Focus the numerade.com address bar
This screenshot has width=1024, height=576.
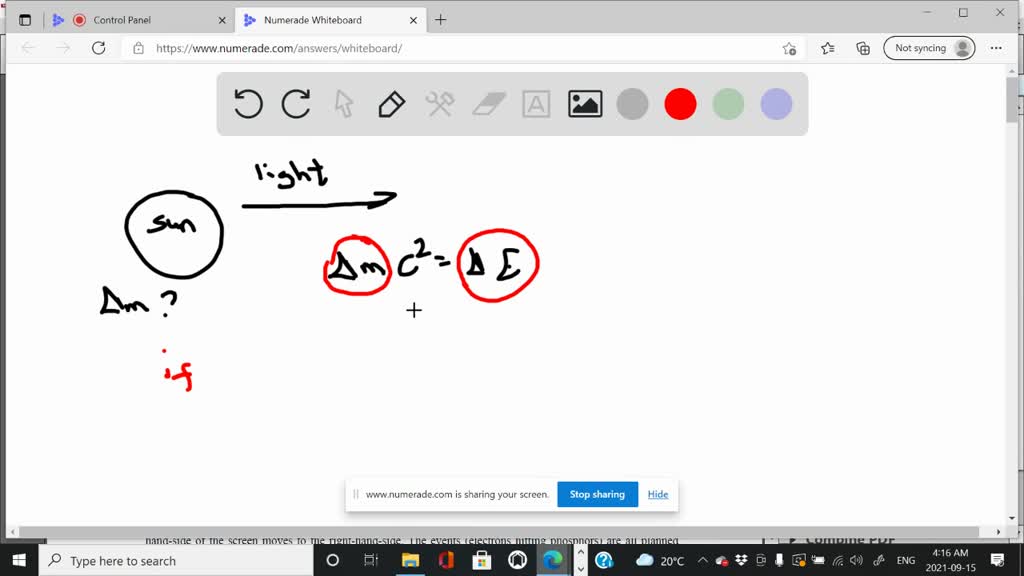tap(464, 48)
